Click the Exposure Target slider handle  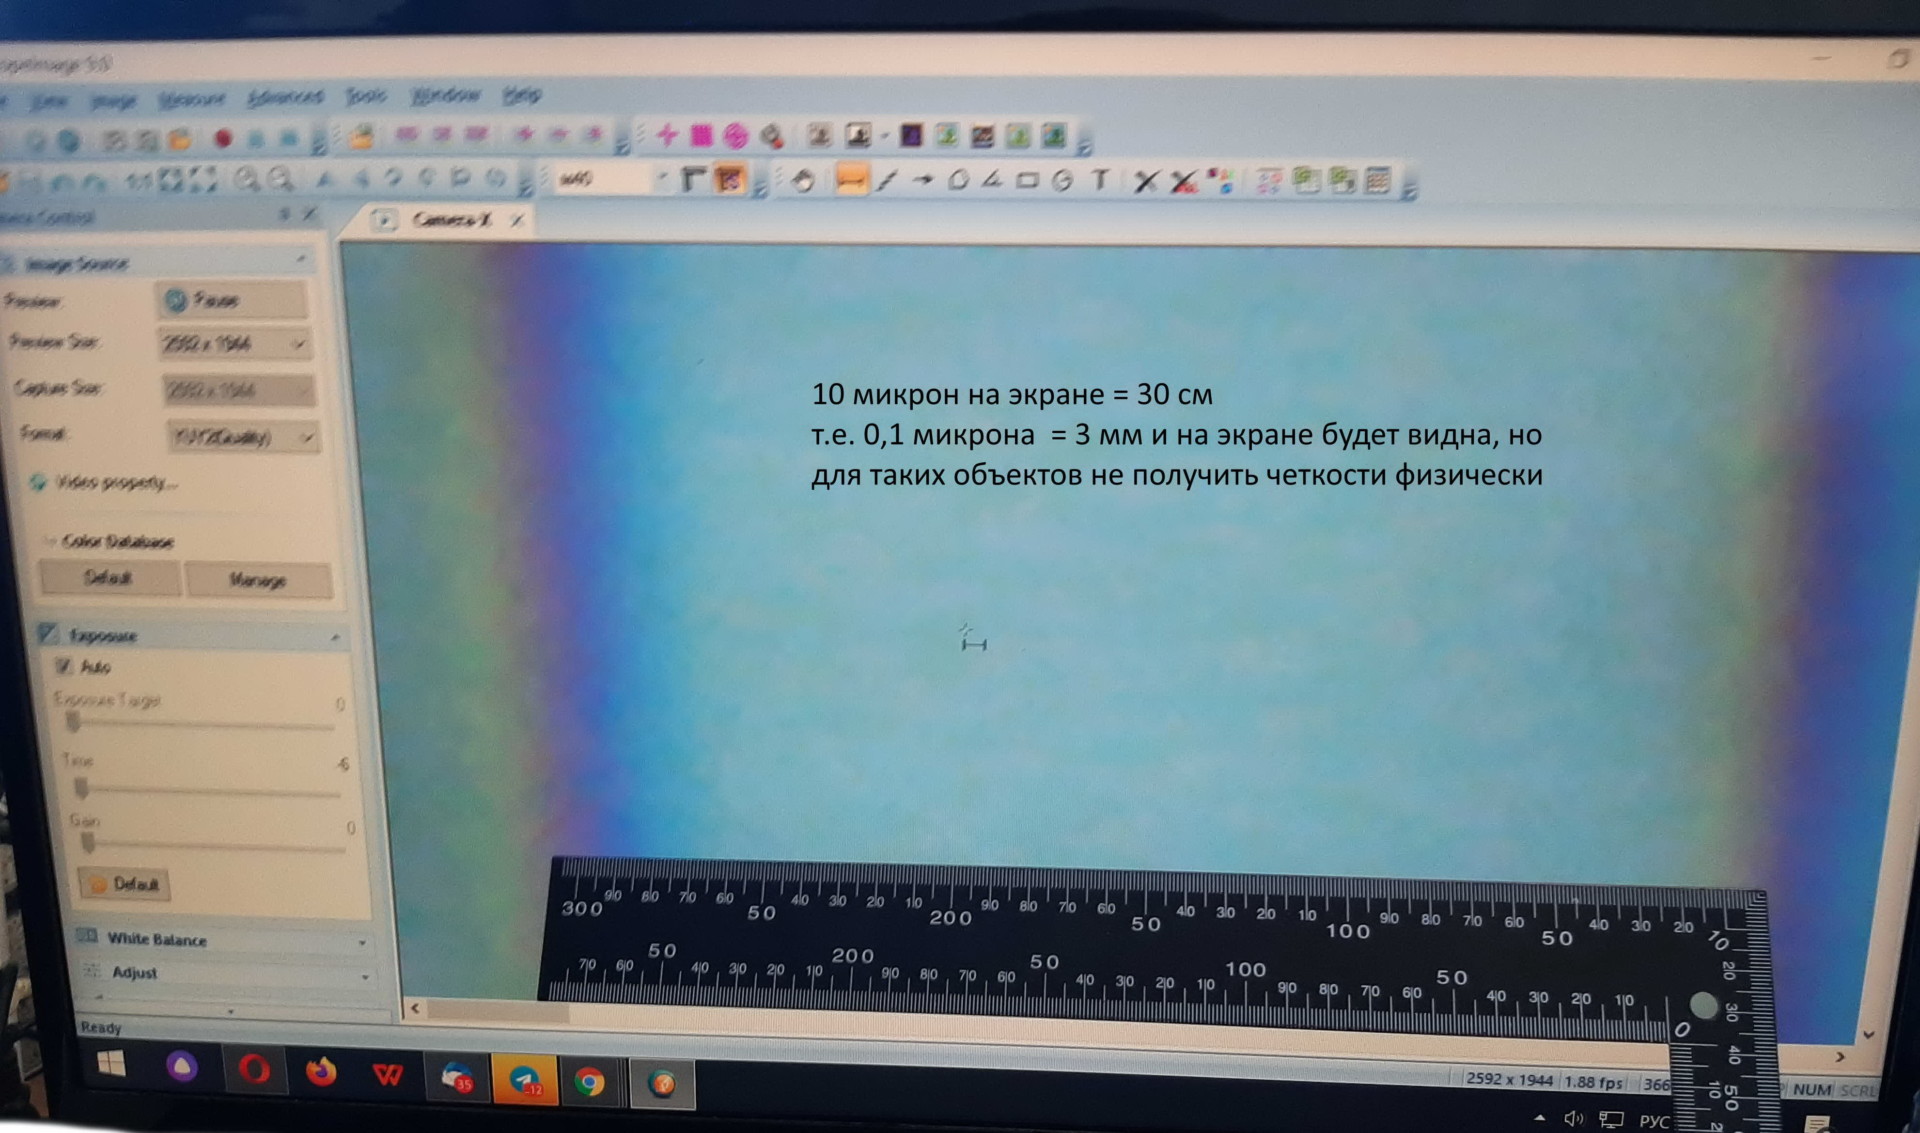(x=72, y=722)
